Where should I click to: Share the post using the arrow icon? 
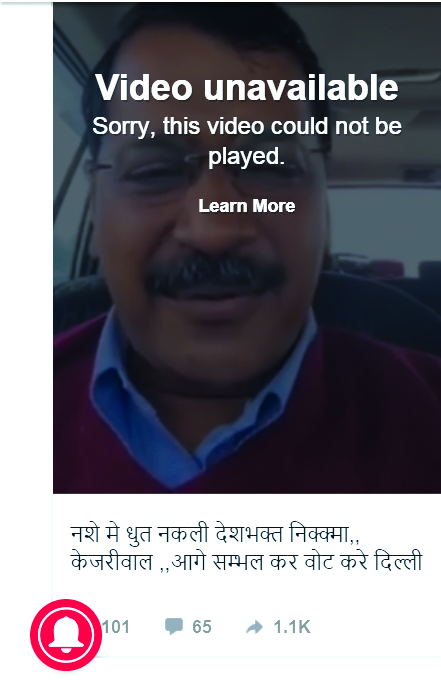click(254, 627)
